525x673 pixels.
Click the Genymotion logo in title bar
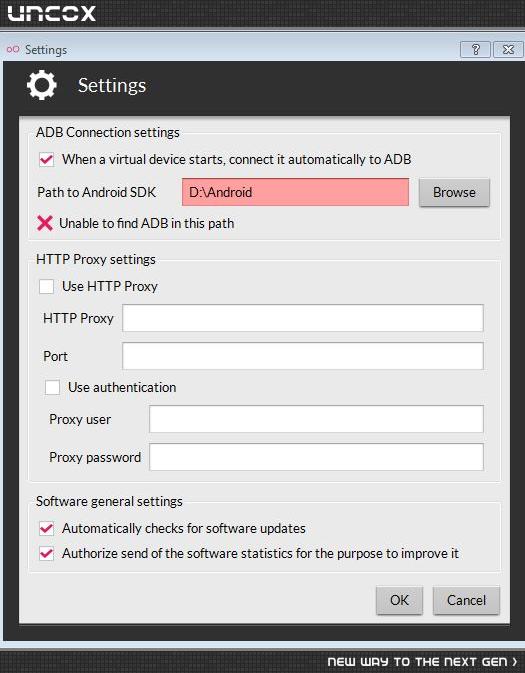13,49
